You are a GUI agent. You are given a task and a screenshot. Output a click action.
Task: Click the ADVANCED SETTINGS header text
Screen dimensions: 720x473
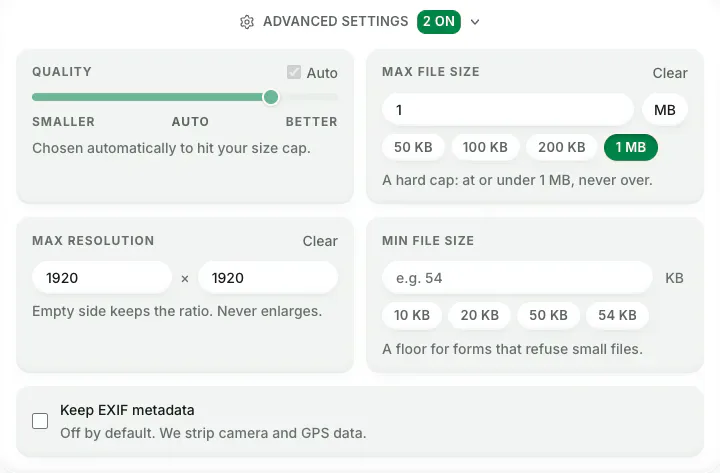click(335, 22)
